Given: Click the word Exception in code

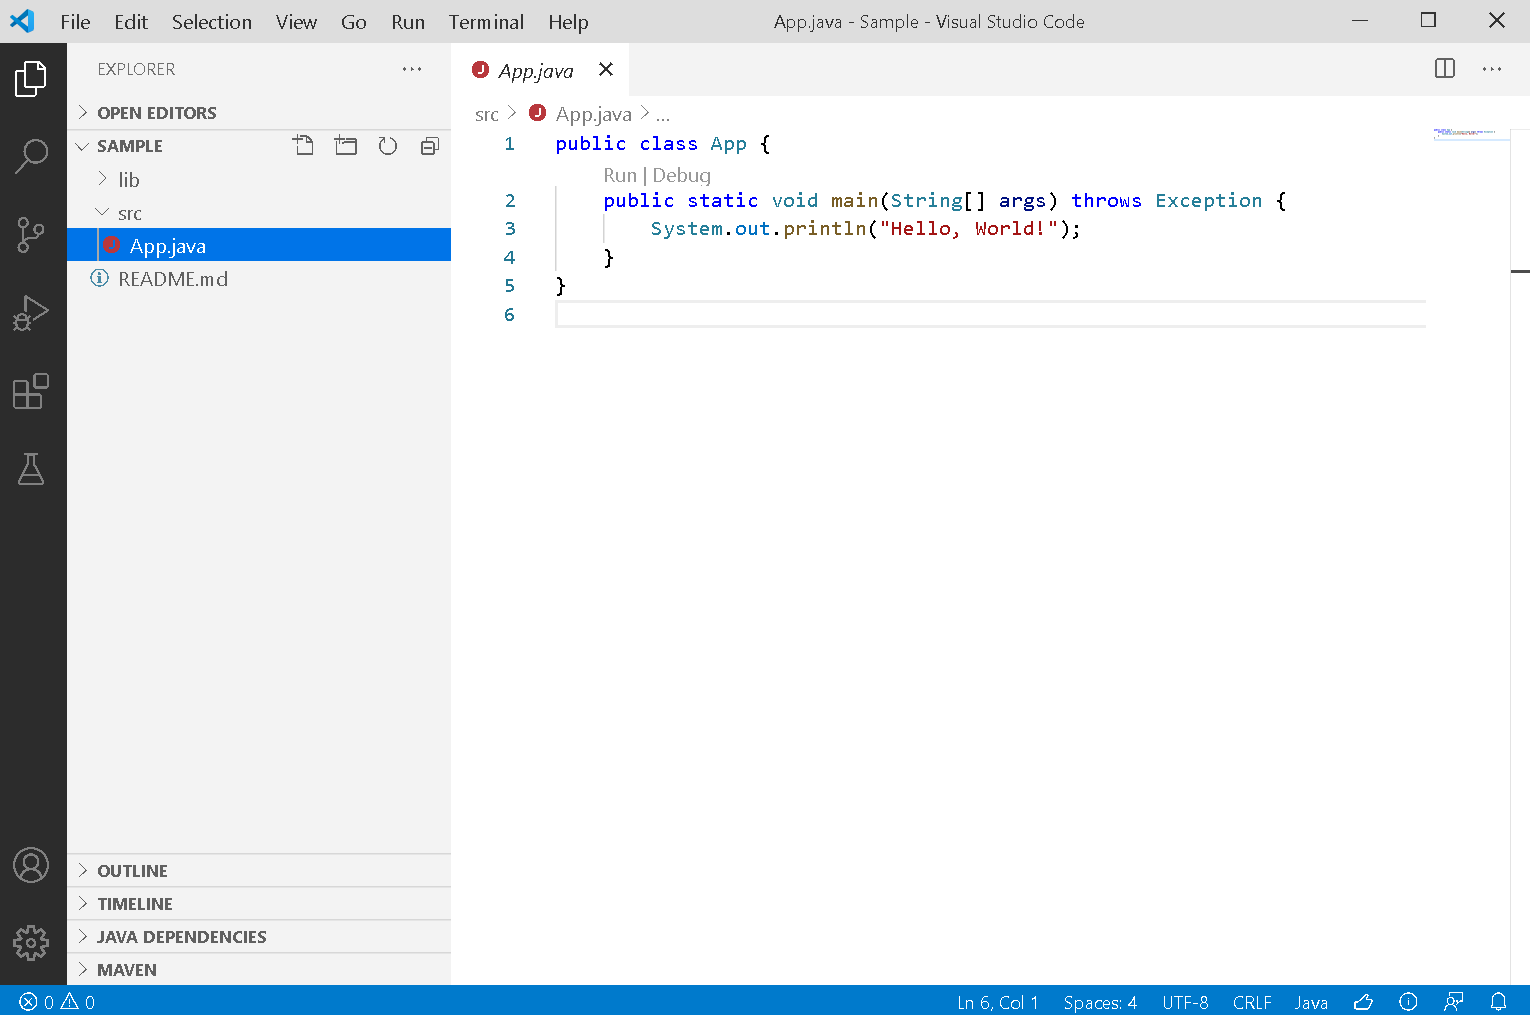Looking at the screenshot, I should (1209, 200).
